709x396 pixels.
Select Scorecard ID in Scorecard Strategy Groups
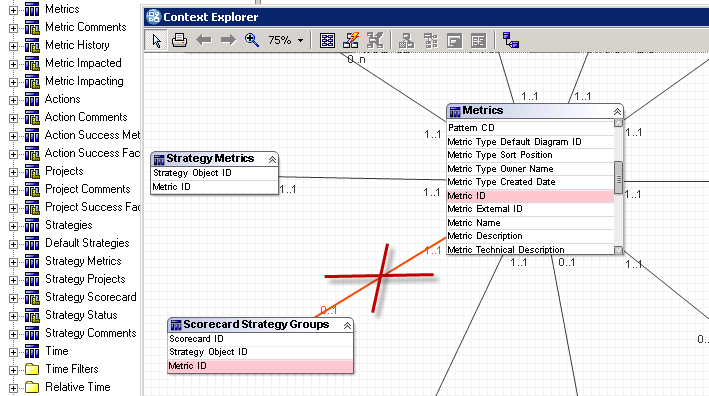[260, 339]
